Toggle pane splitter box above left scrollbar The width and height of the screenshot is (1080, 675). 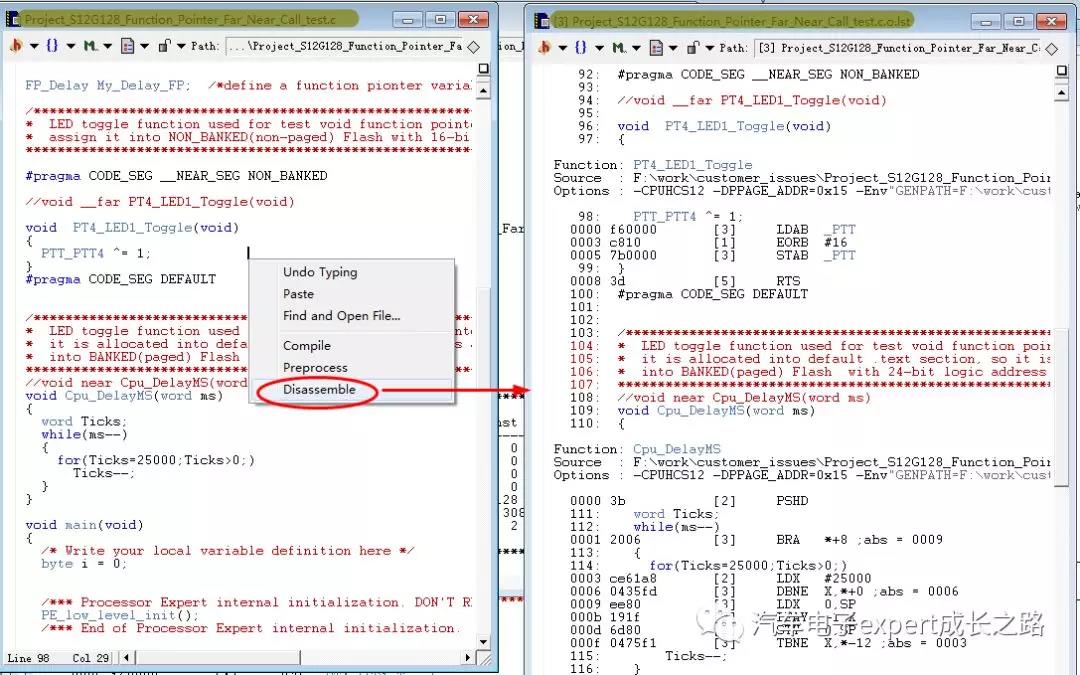coord(483,69)
